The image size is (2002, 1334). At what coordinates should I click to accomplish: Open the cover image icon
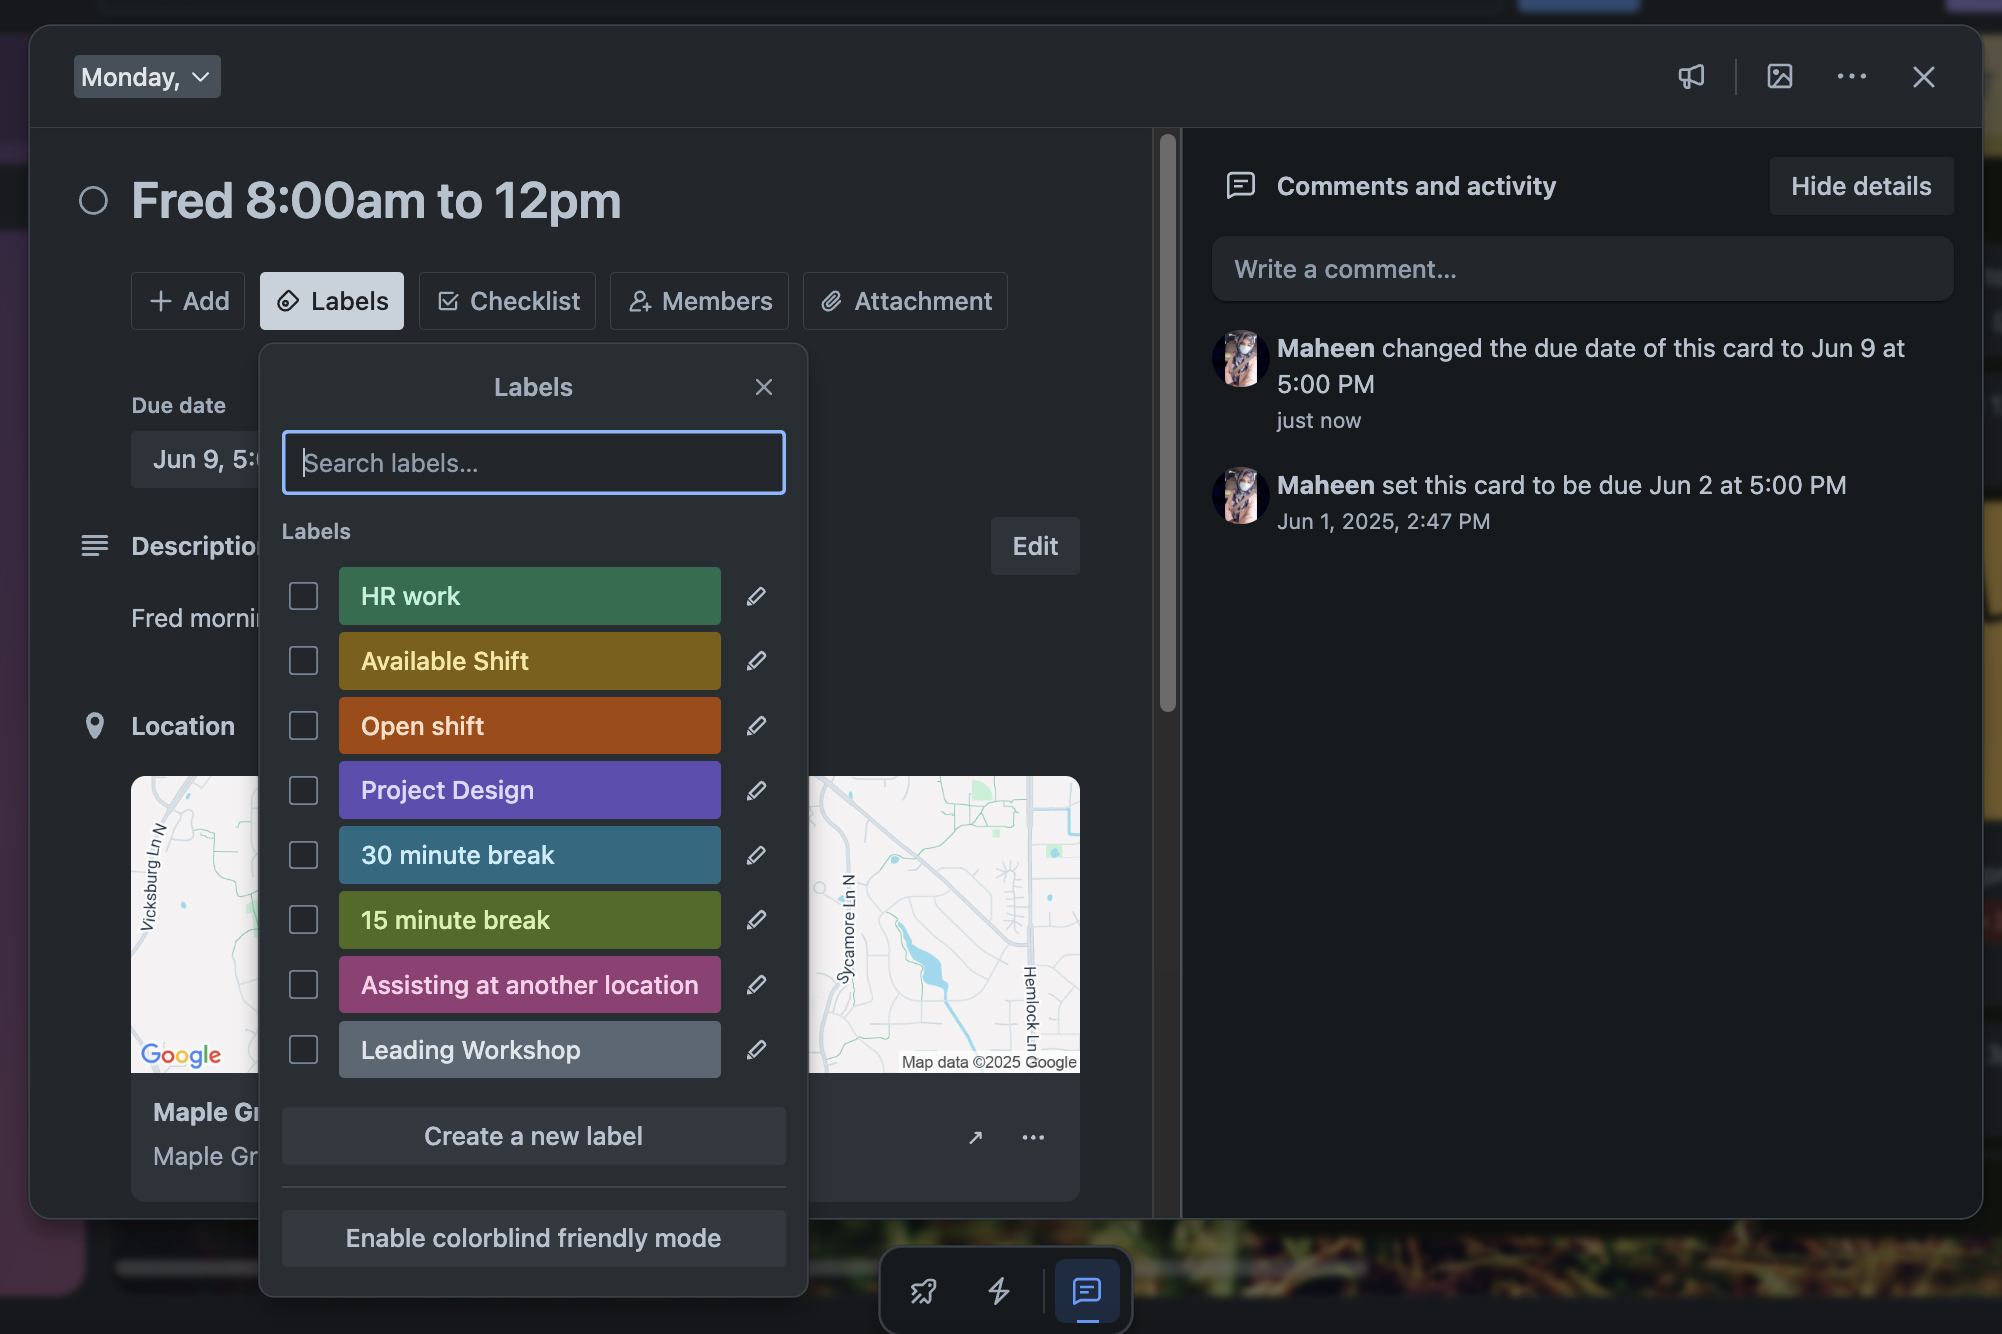(1779, 76)
